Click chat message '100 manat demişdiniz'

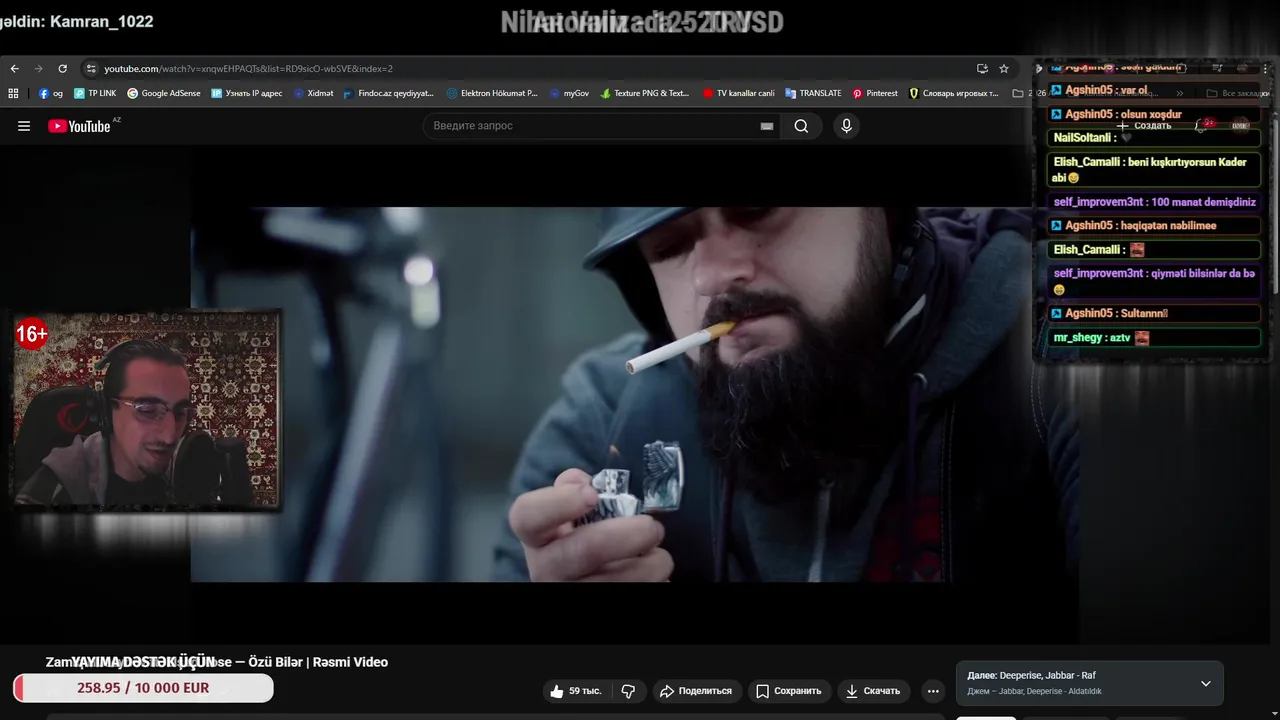[1154, 202]
